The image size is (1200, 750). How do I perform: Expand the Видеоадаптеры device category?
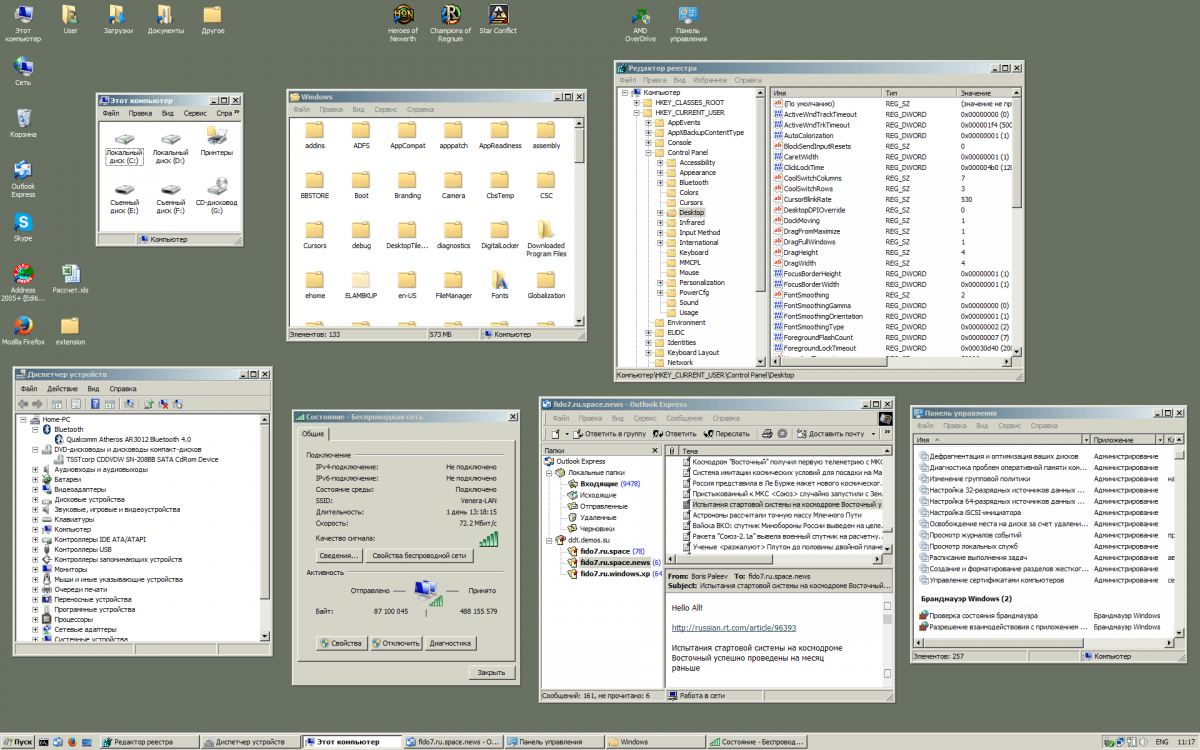36,490
